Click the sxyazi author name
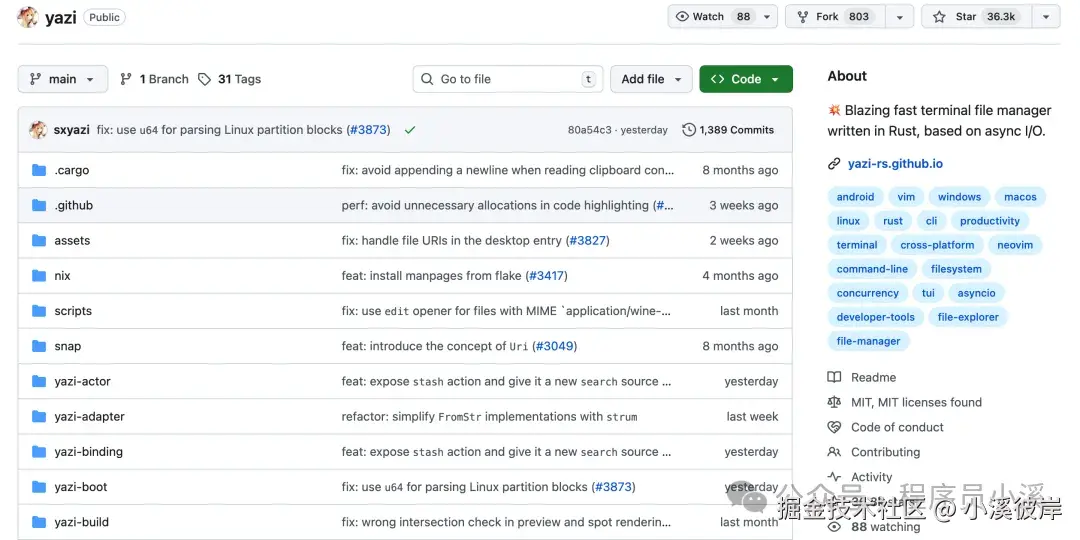Screen dimensions: 1080x540 point(72,129)
